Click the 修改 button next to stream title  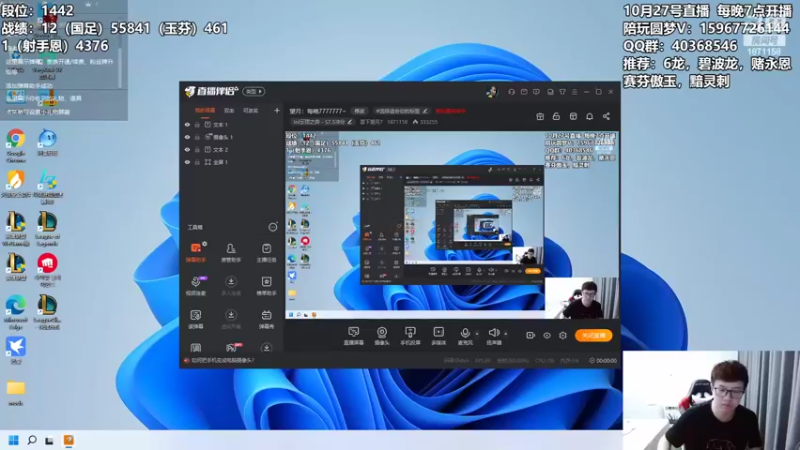[x=360, y=111]
